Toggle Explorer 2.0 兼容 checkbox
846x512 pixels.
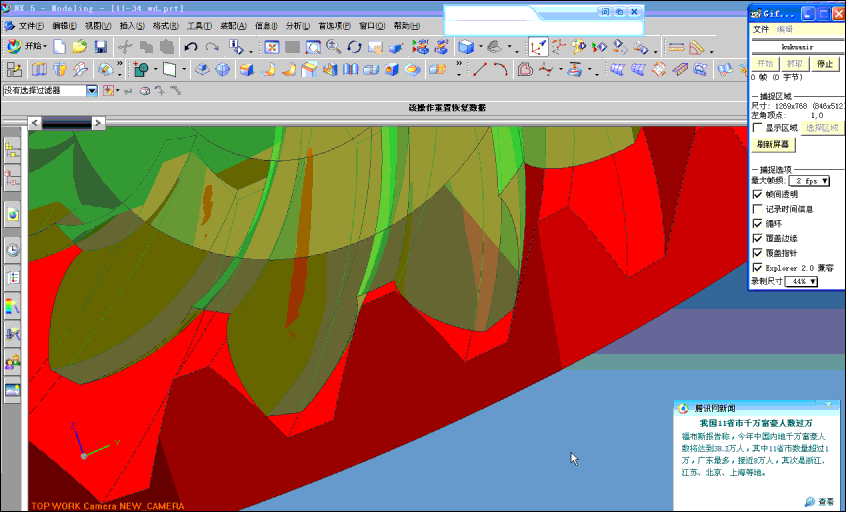758,268
